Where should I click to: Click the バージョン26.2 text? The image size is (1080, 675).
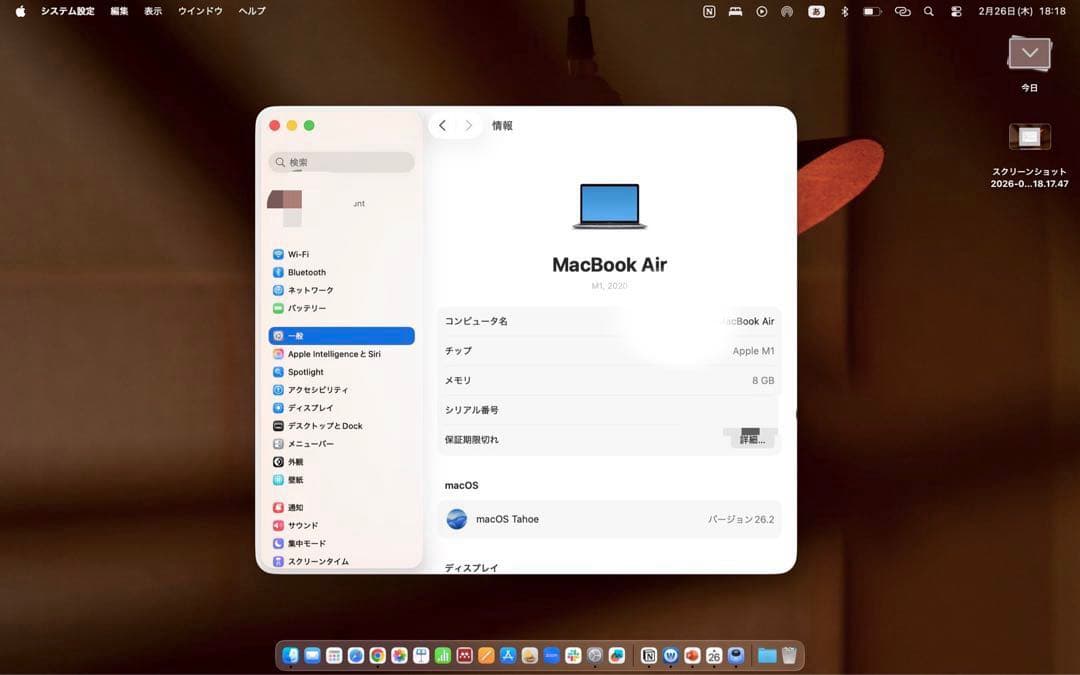coord(741,519)
